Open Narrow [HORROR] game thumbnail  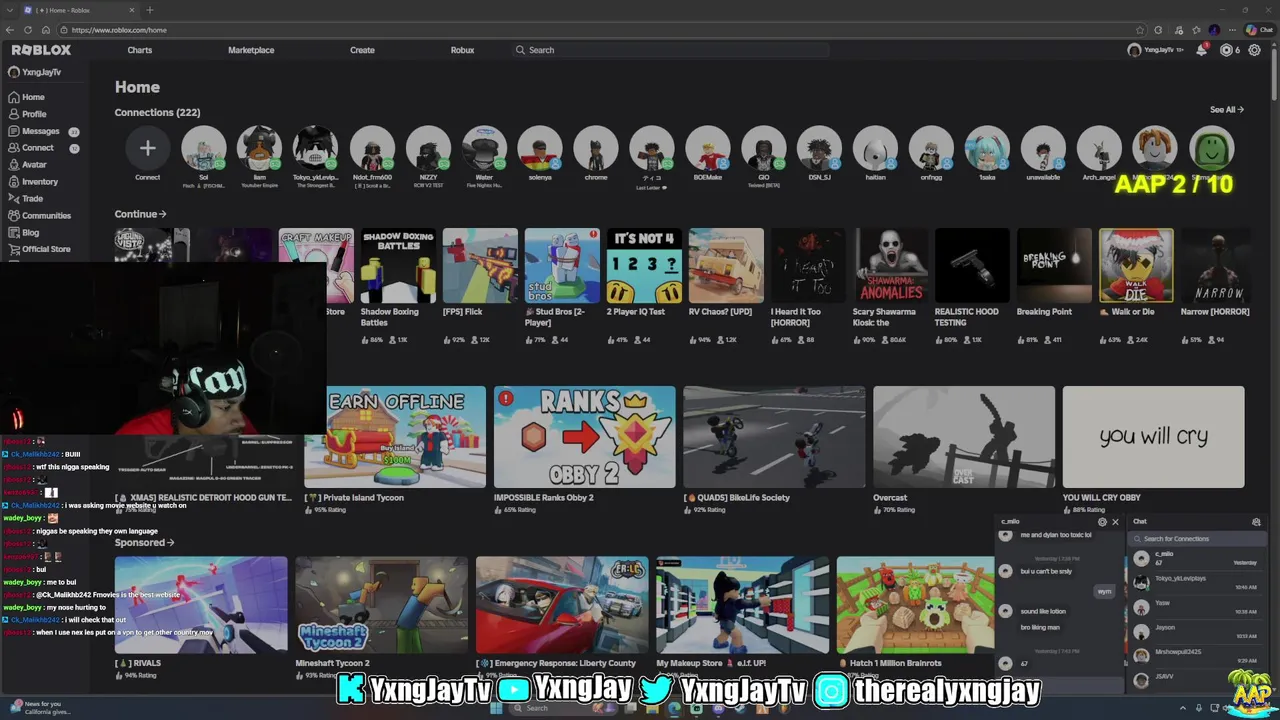tap(1217, 265)
